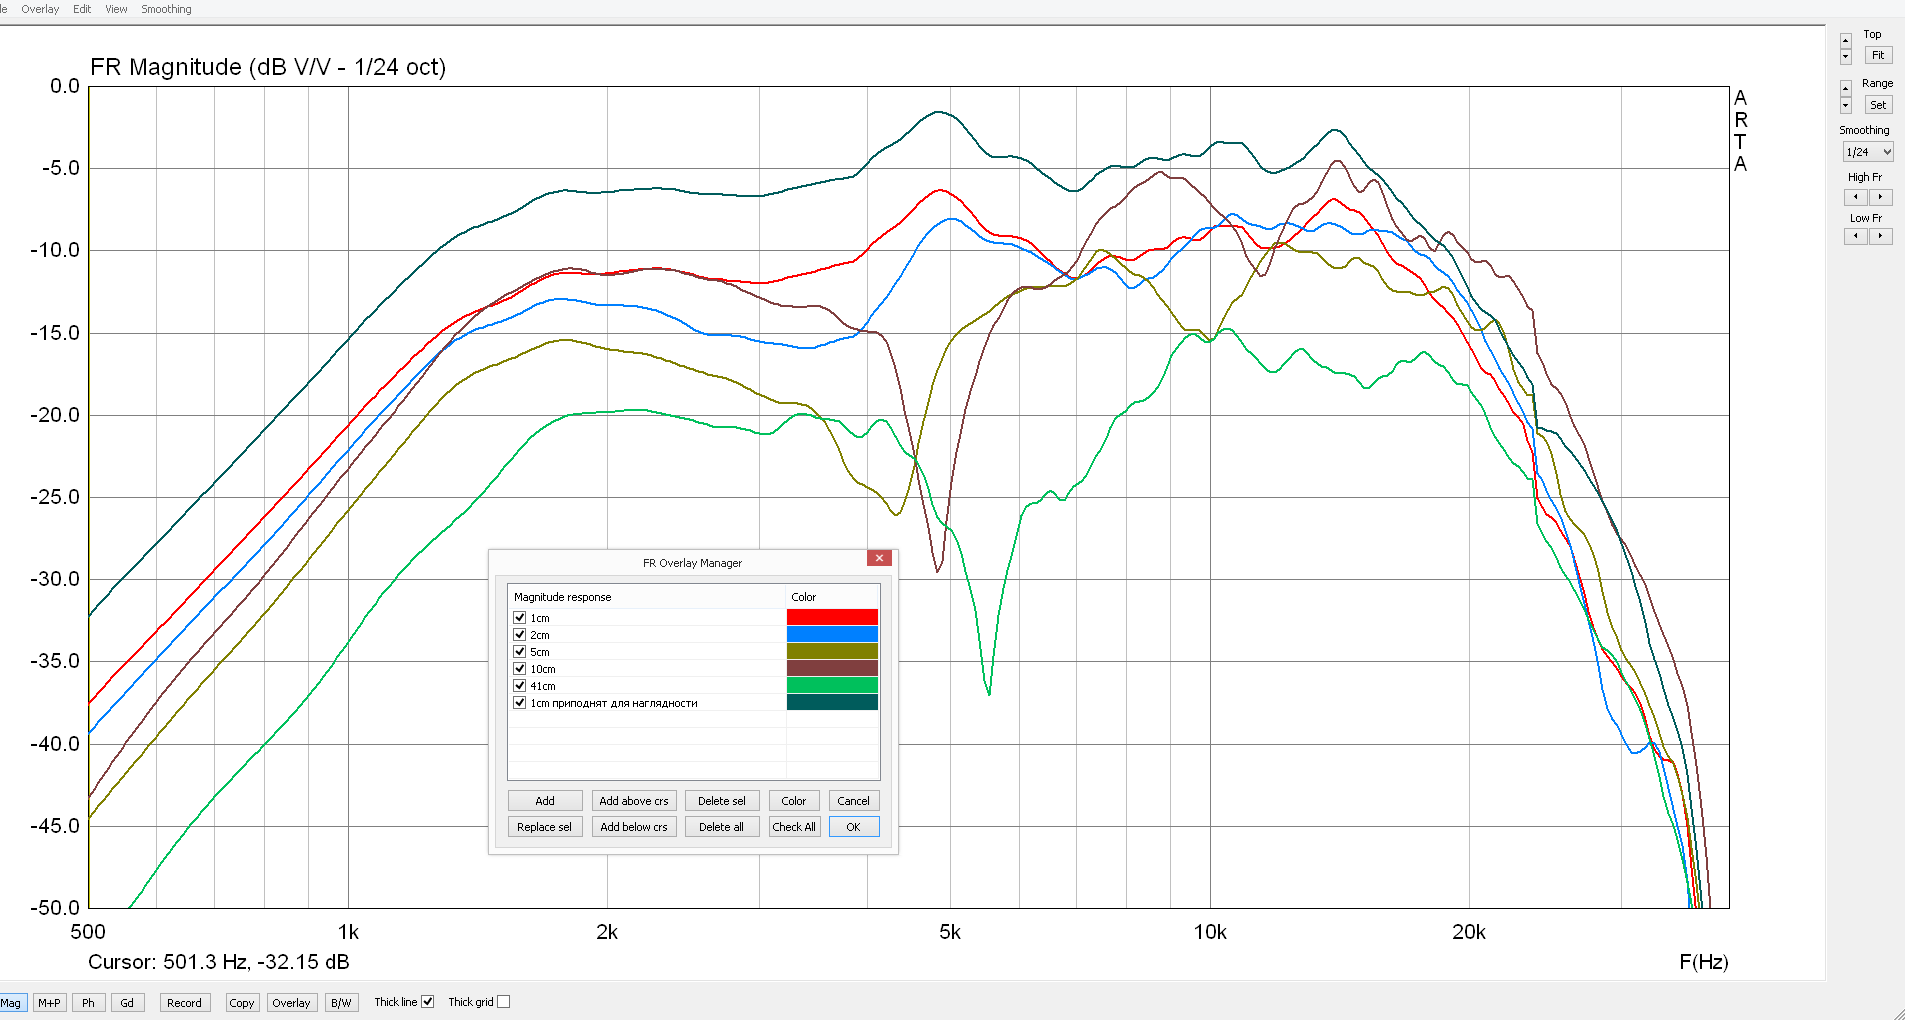Select '1cm приподнят для наглядности' row label
1905x1020 pixels.
click(x=614, y=703)
